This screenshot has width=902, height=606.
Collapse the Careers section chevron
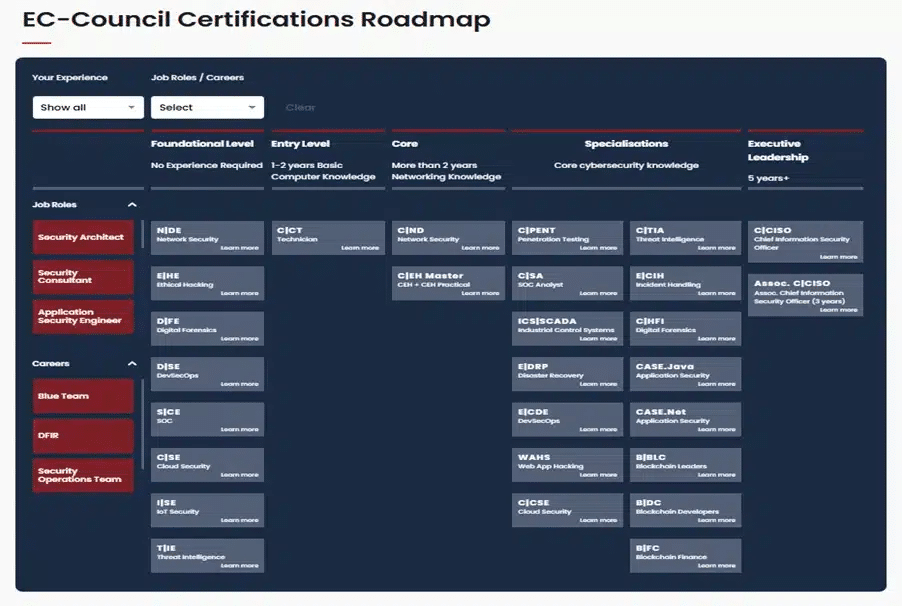[x=132, y=364]
